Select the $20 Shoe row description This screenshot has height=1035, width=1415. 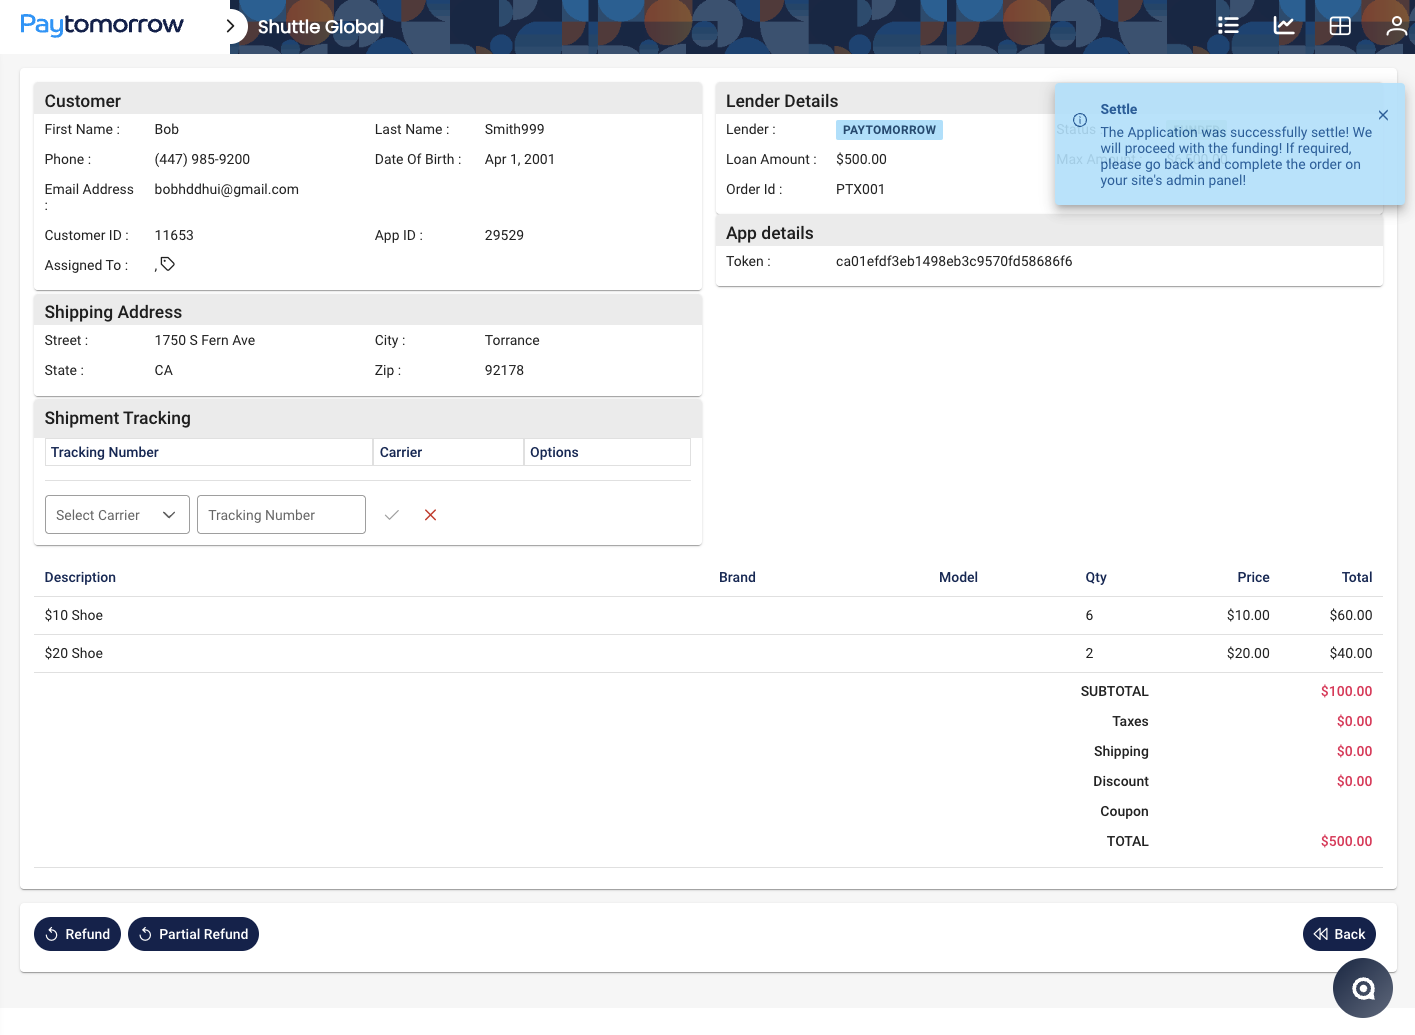(74, 653)
